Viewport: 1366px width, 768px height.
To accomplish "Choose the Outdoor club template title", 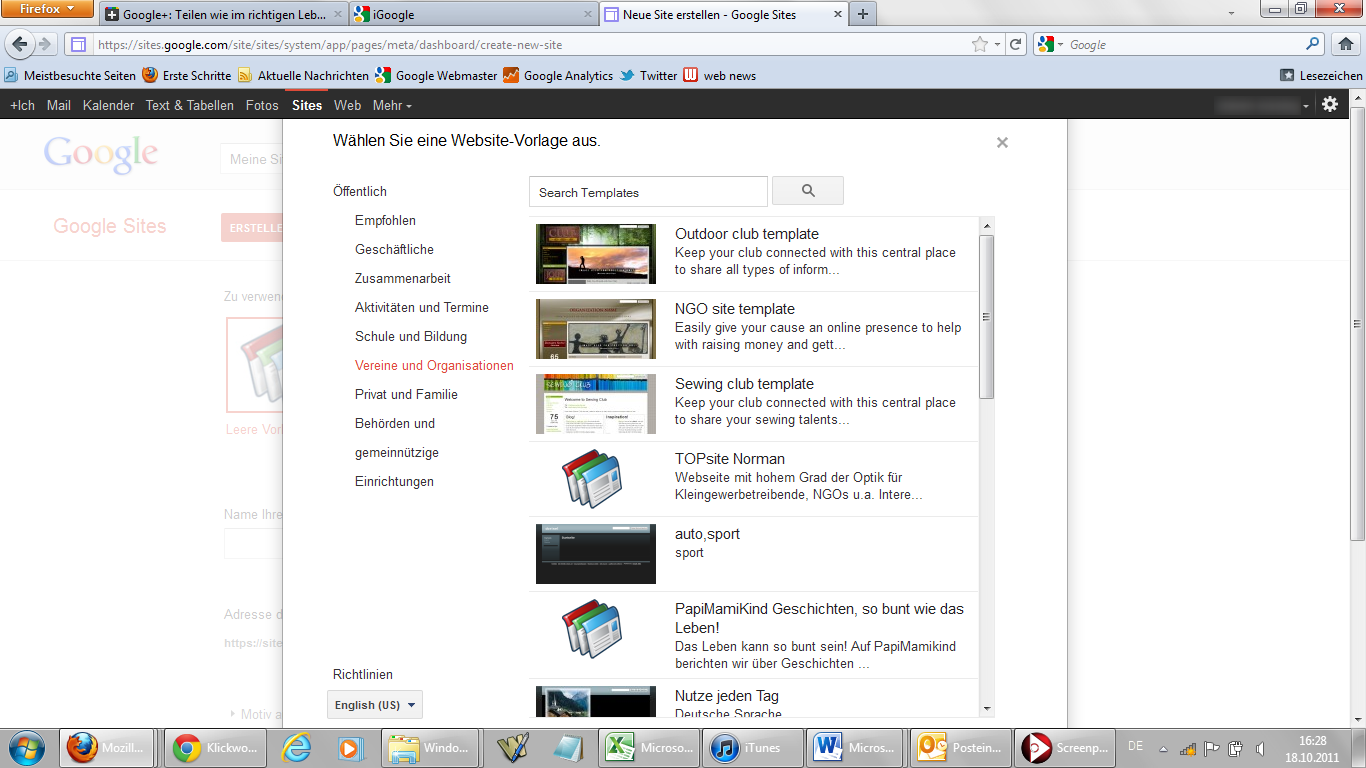I will click(746, 234).
